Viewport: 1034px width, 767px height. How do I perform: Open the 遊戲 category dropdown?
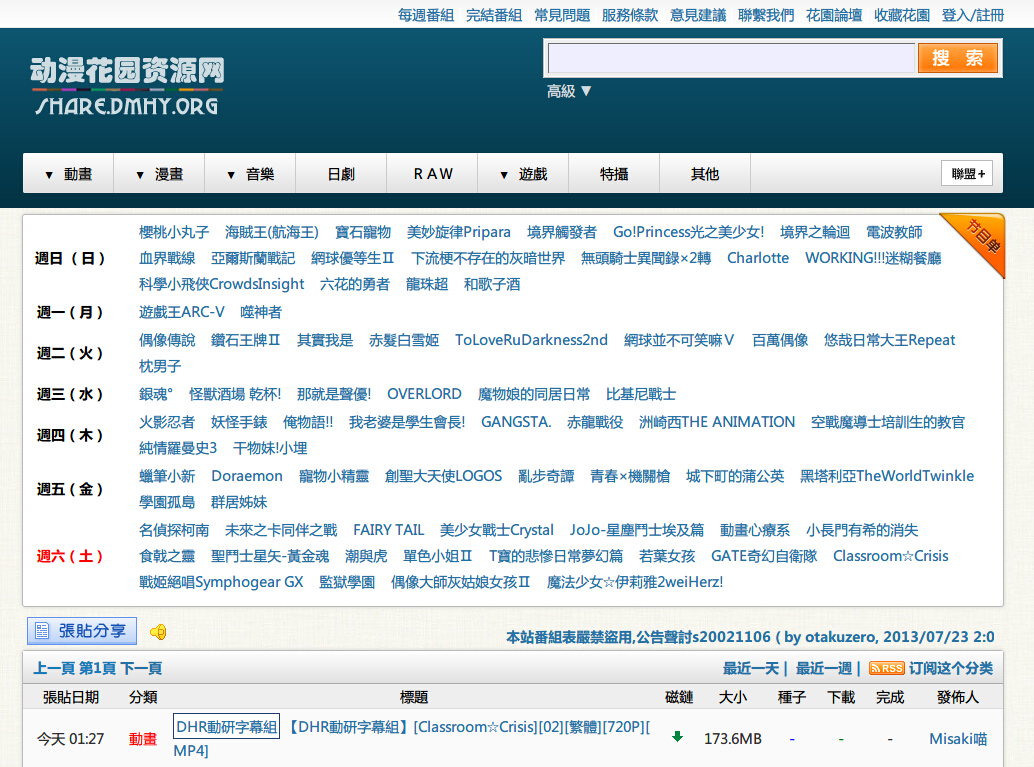[523, 174]
